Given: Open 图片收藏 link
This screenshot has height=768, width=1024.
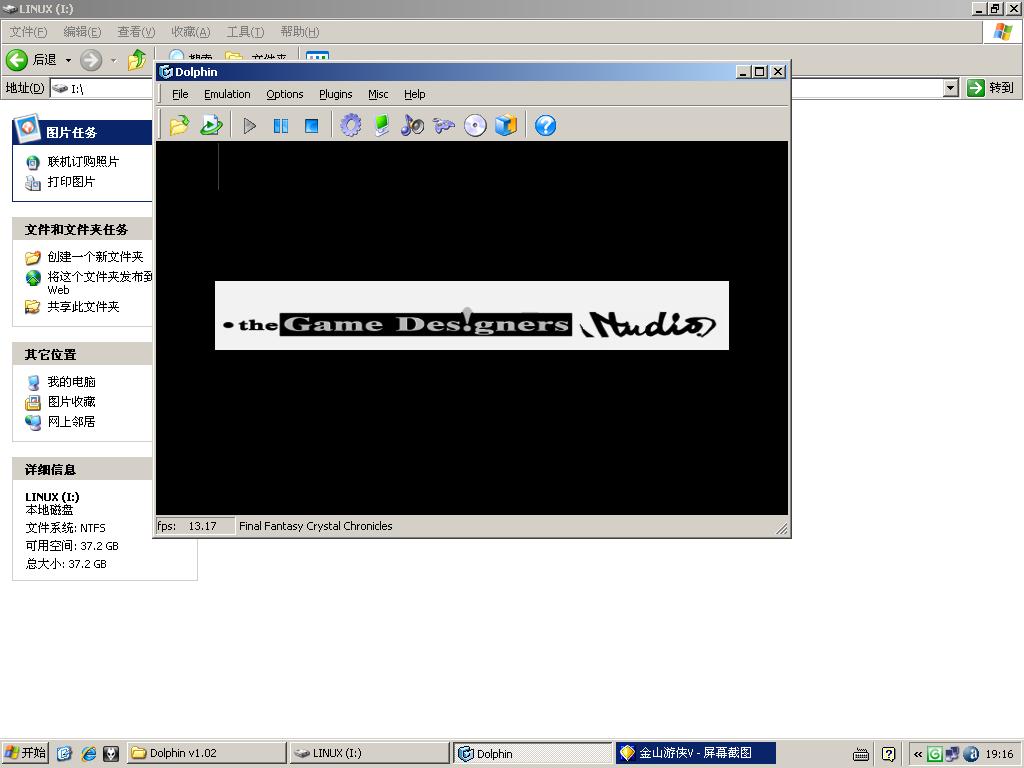Looking at the screenshot, I should click(71, 402).
